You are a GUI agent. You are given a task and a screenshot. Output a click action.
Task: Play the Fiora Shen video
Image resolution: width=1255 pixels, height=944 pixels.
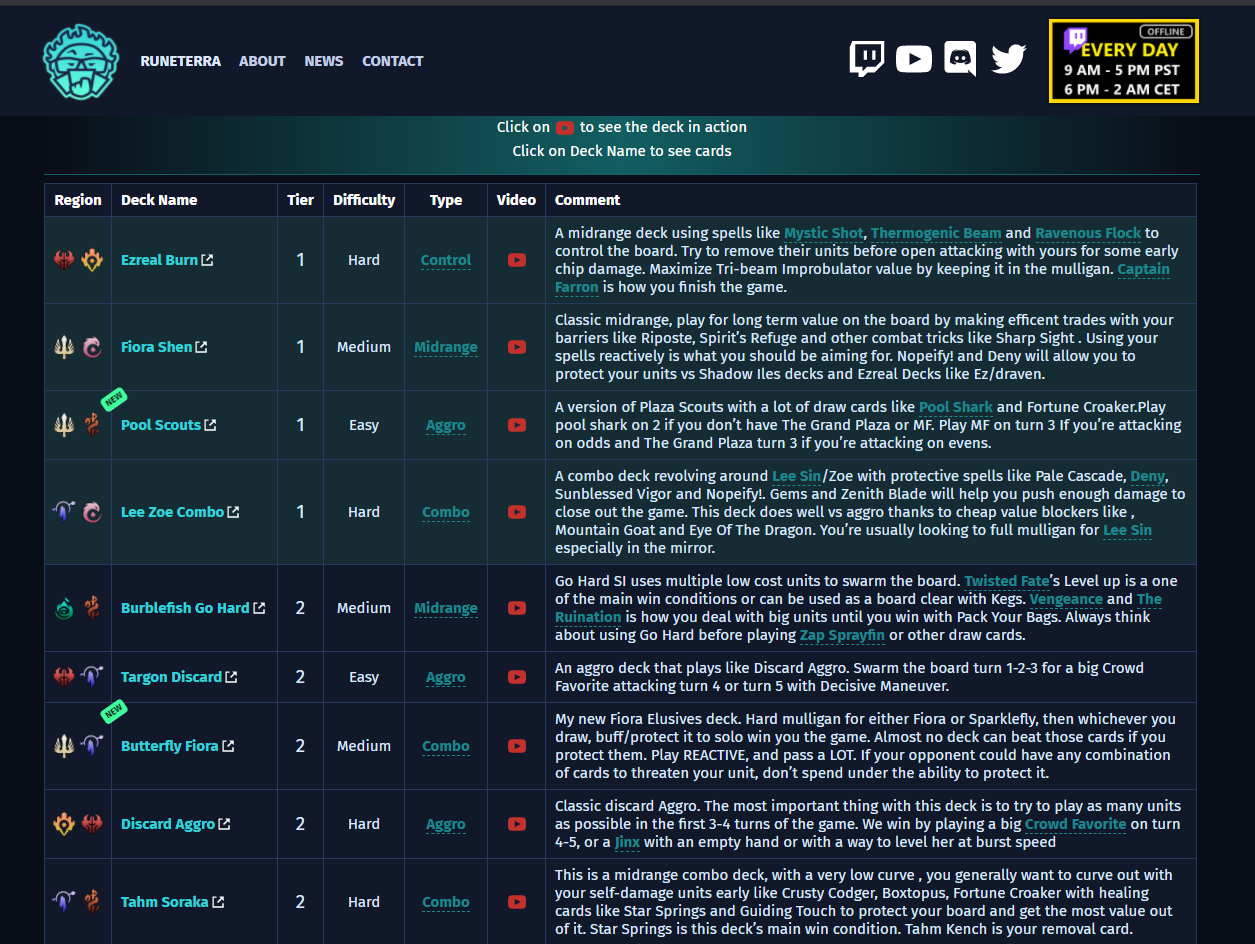517,347
